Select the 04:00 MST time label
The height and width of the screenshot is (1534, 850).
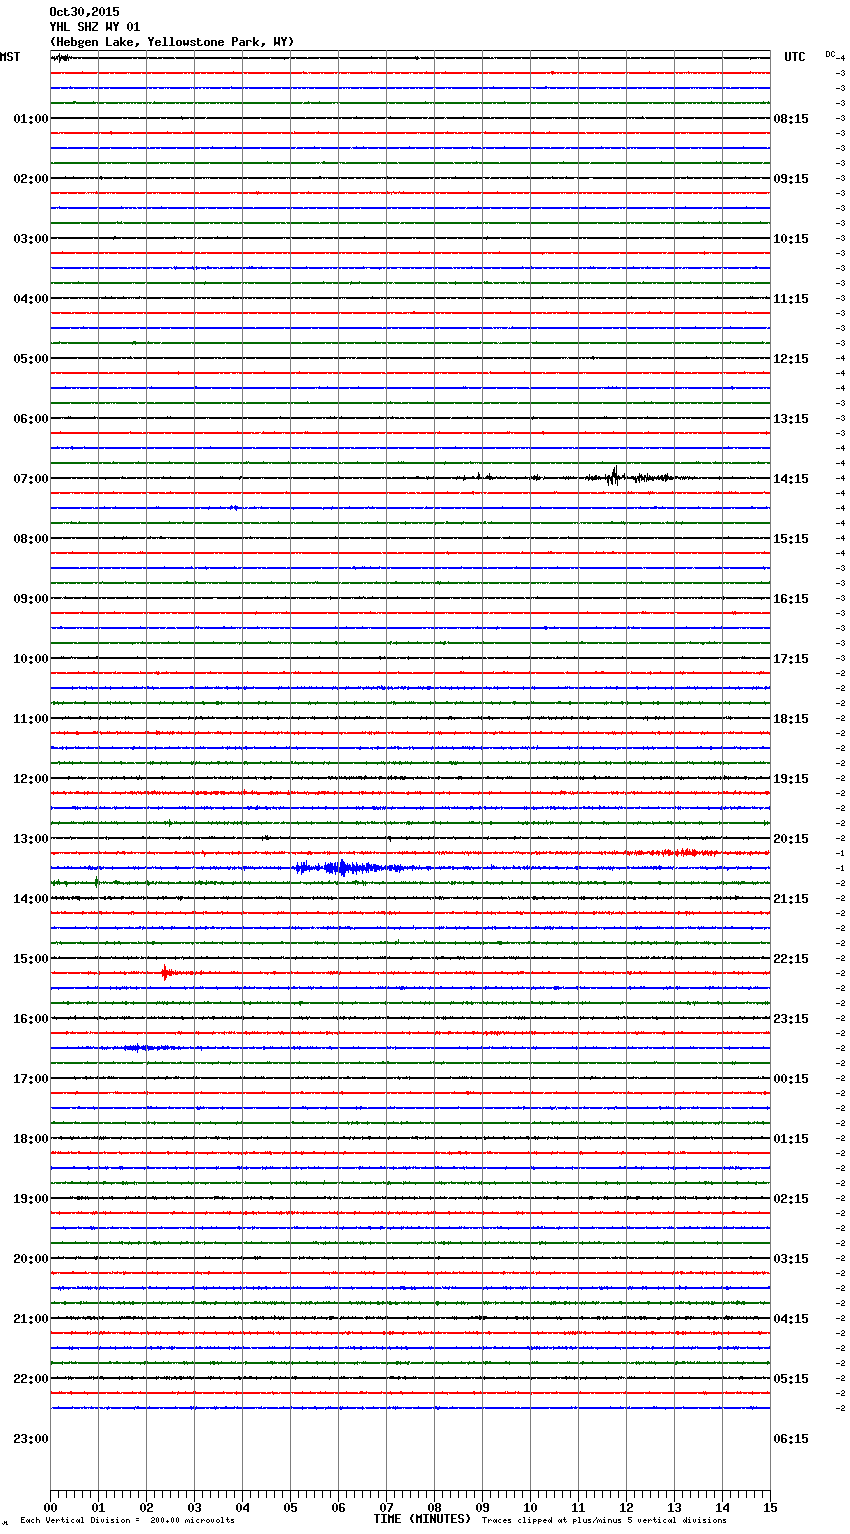click(31, 299)
